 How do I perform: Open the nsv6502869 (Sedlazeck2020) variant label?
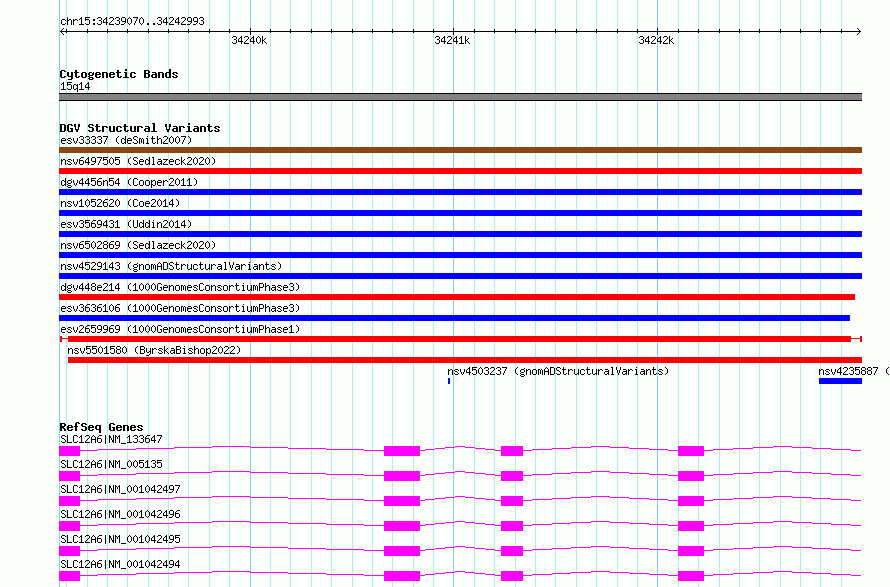pos(138,245)
